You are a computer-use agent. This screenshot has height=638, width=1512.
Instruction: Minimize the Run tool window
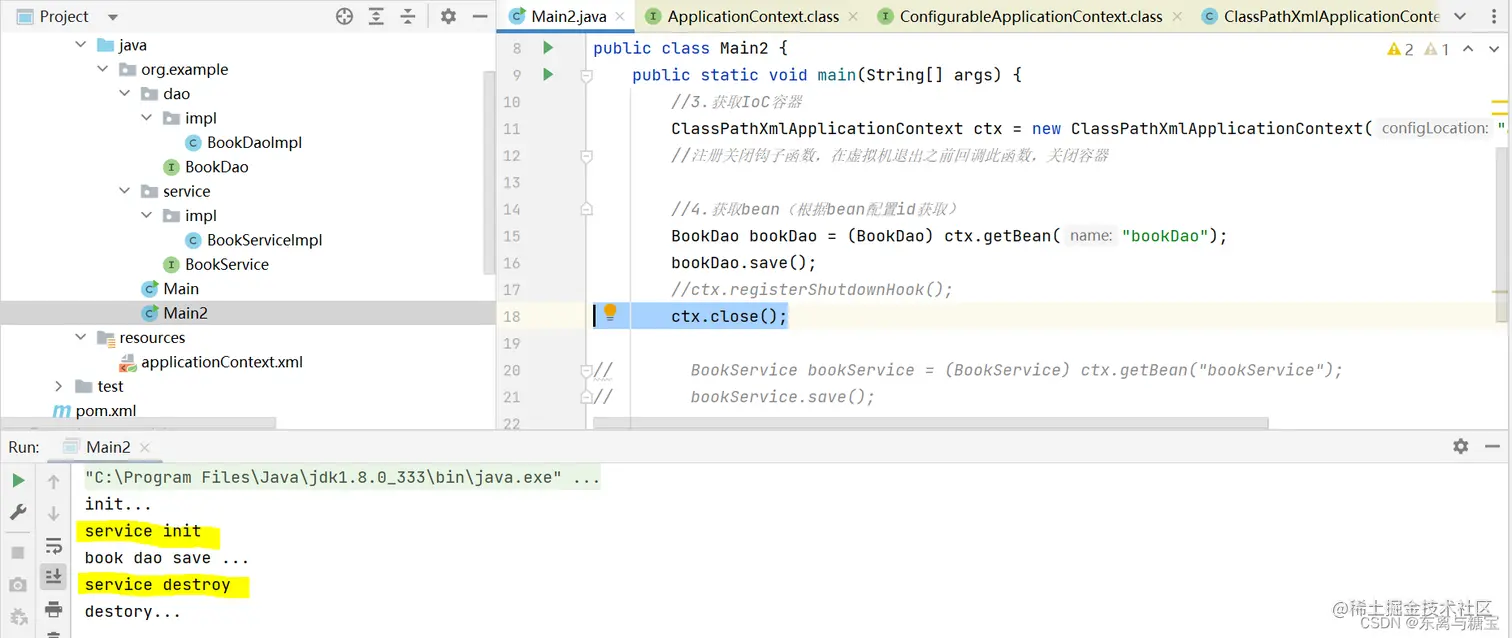[x=1492, y=446]
